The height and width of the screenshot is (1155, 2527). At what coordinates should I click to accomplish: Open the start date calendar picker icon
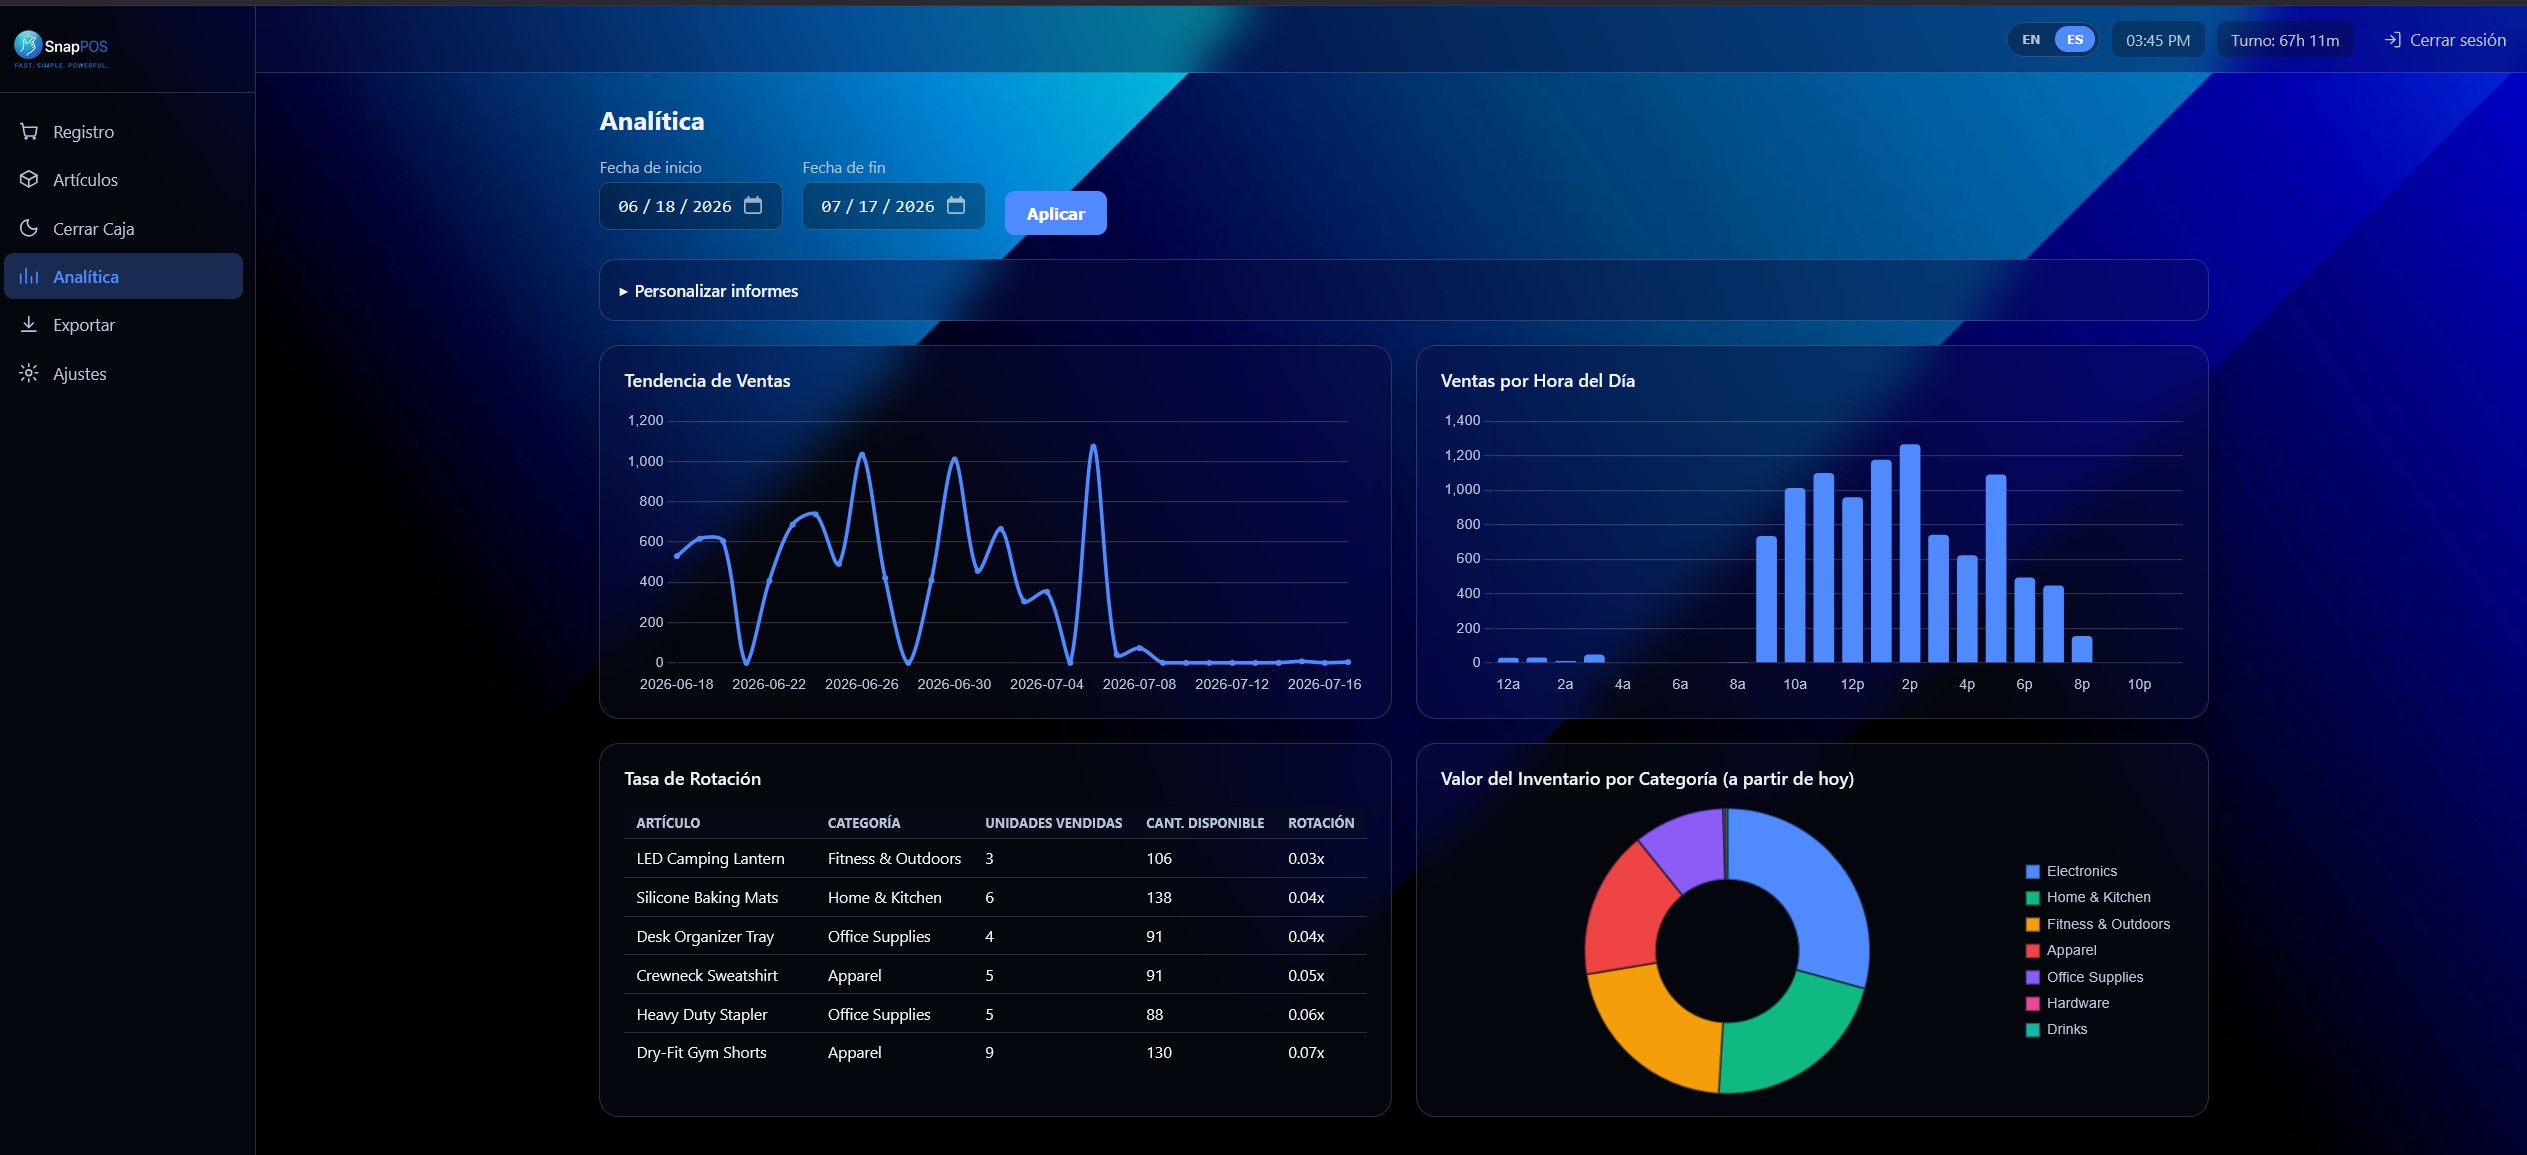point(753,205)
